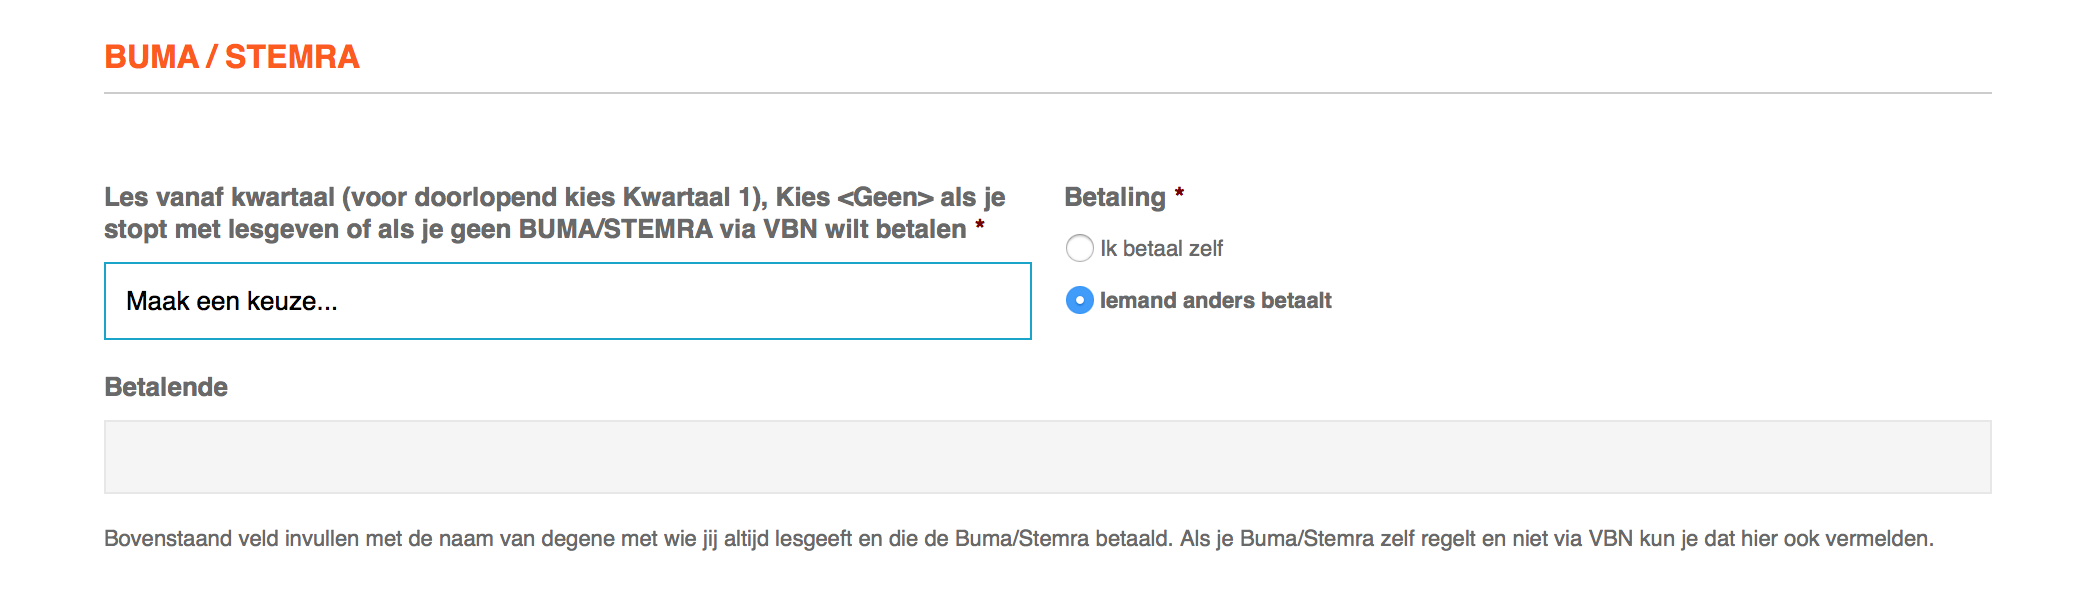Click 'Buma/Stemra betaald' in the help text
2082x596 pixels.
(1062, 539)
